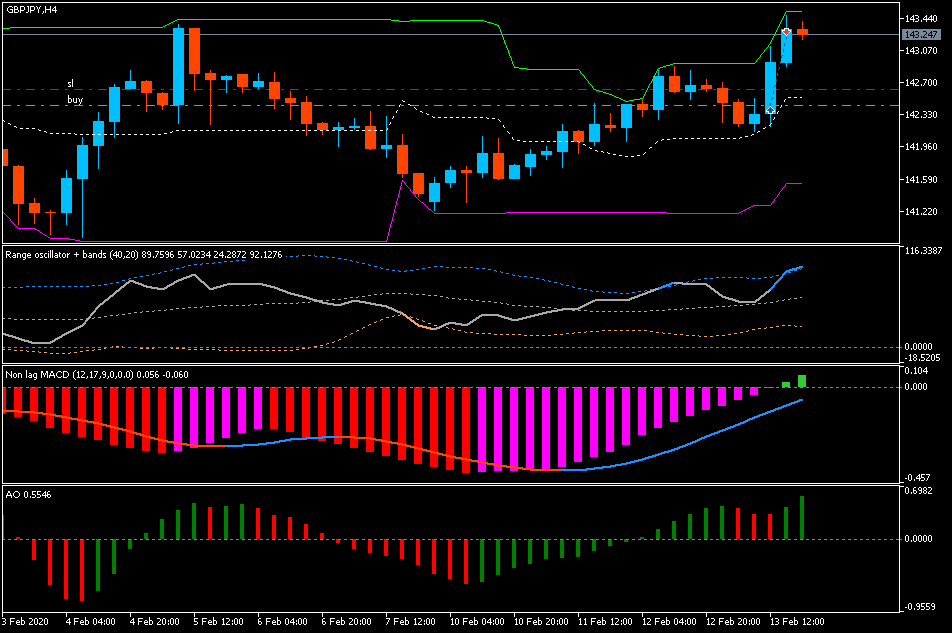This screenshot has height=633, width=952.
Task: Select the current price tag 143.247
Action: pyautogui.click(x=921, y=35)
